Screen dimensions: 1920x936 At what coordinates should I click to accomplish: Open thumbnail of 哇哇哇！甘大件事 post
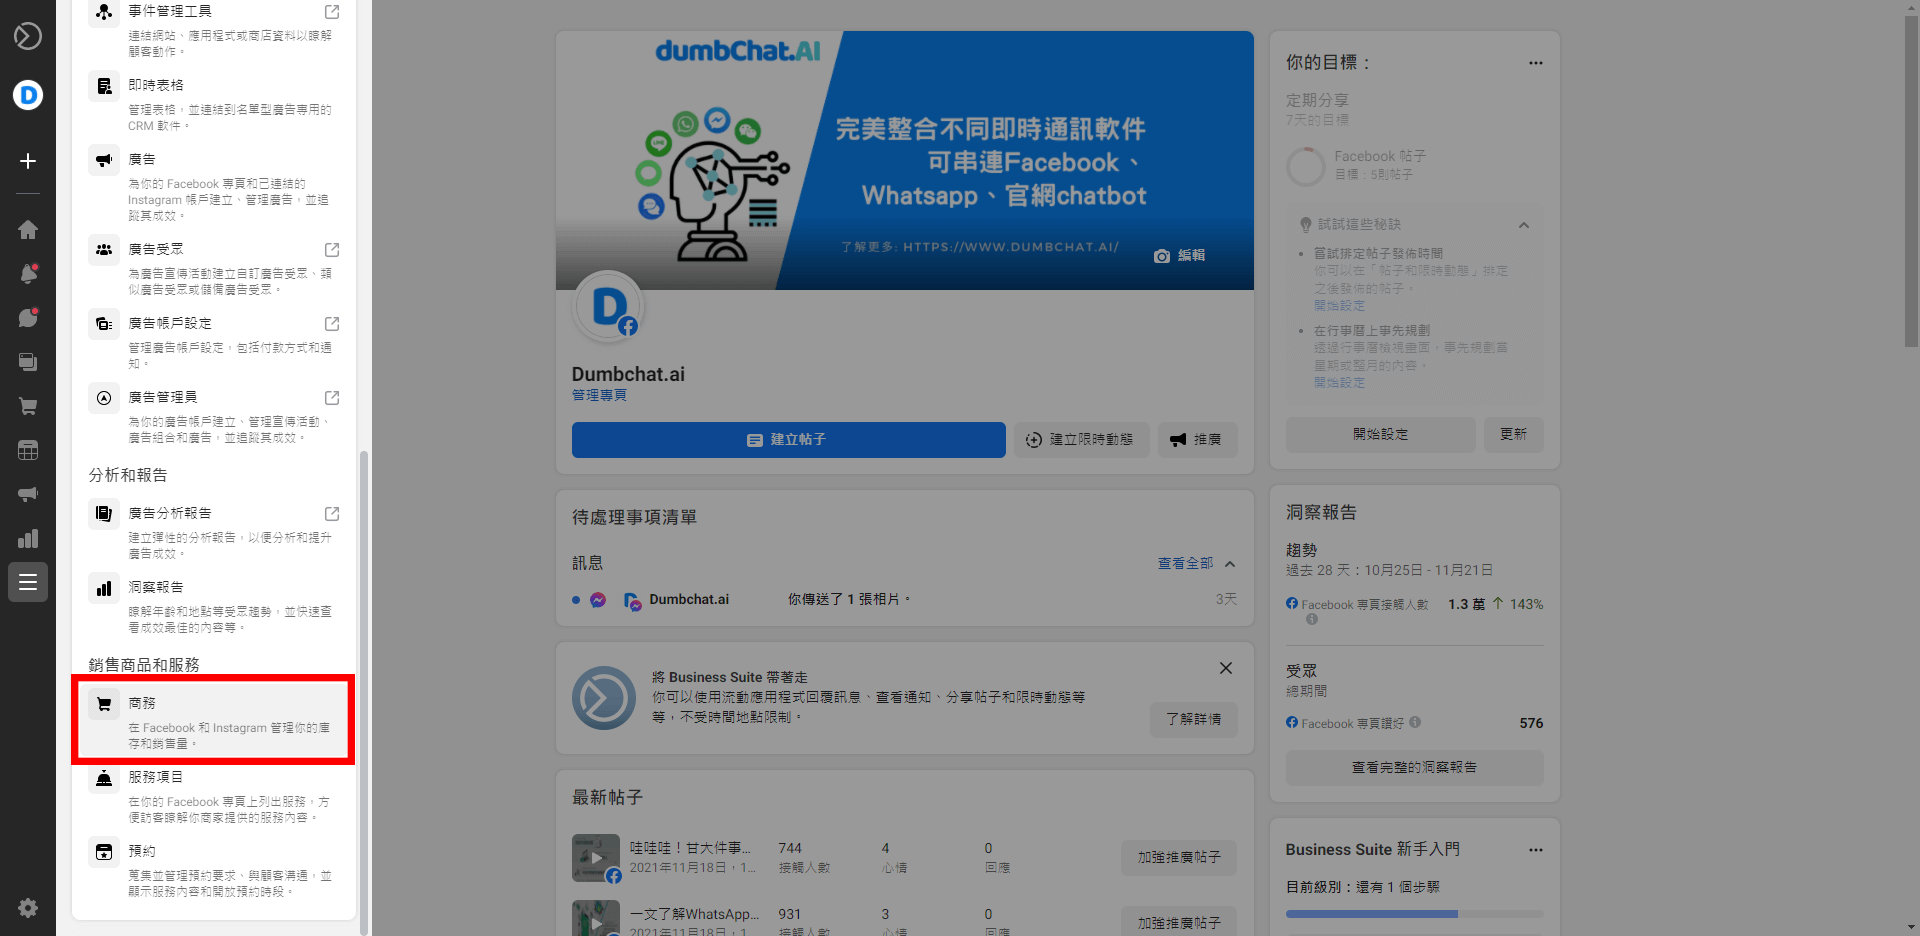click(x=596, y=858)
